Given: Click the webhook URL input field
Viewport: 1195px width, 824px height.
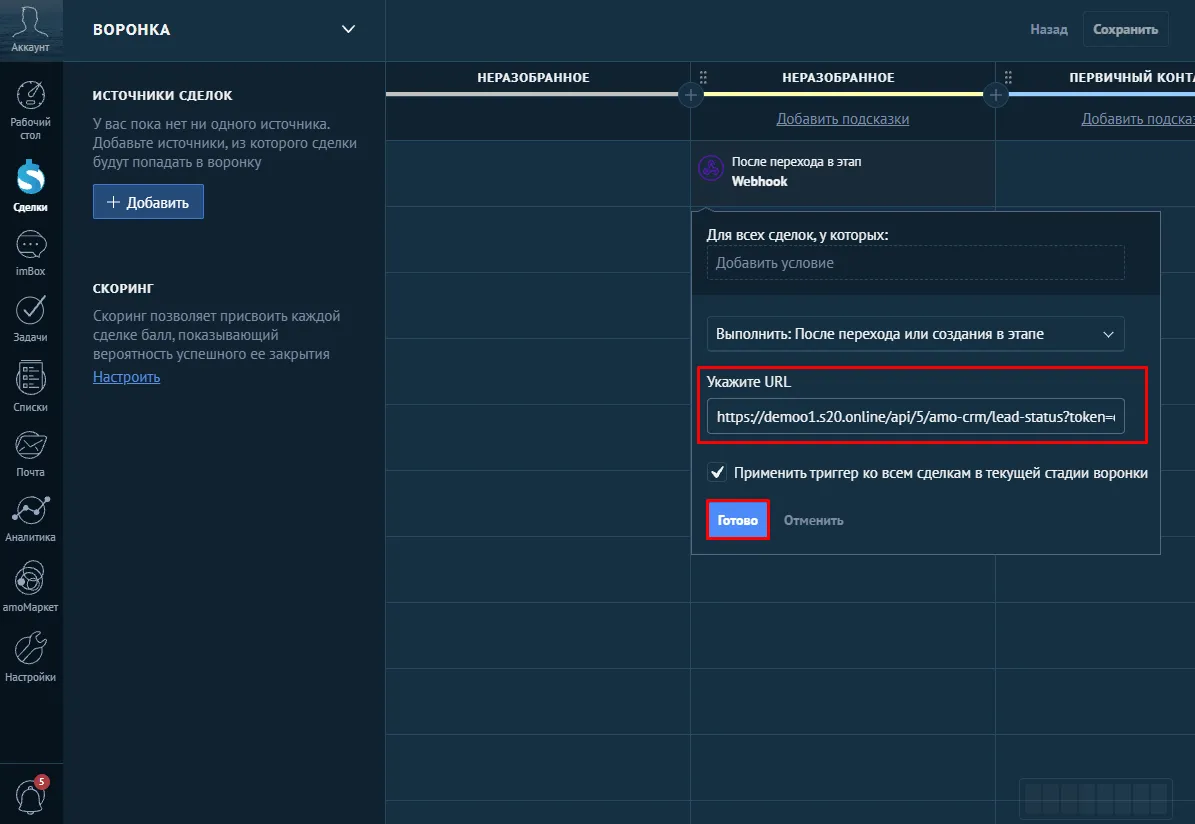Looking at the screenshot, I should click(x=915, y=416).
